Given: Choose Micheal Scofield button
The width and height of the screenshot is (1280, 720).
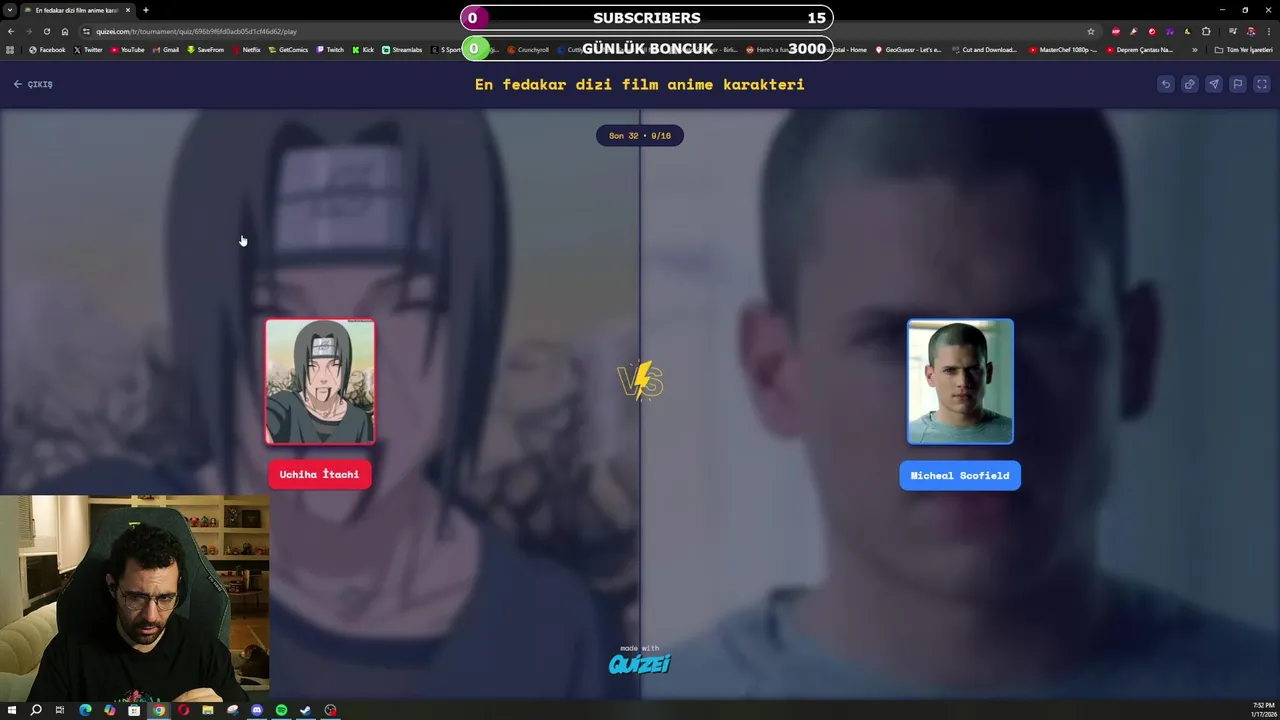Looking at the screenshot, I should point(960,476).
